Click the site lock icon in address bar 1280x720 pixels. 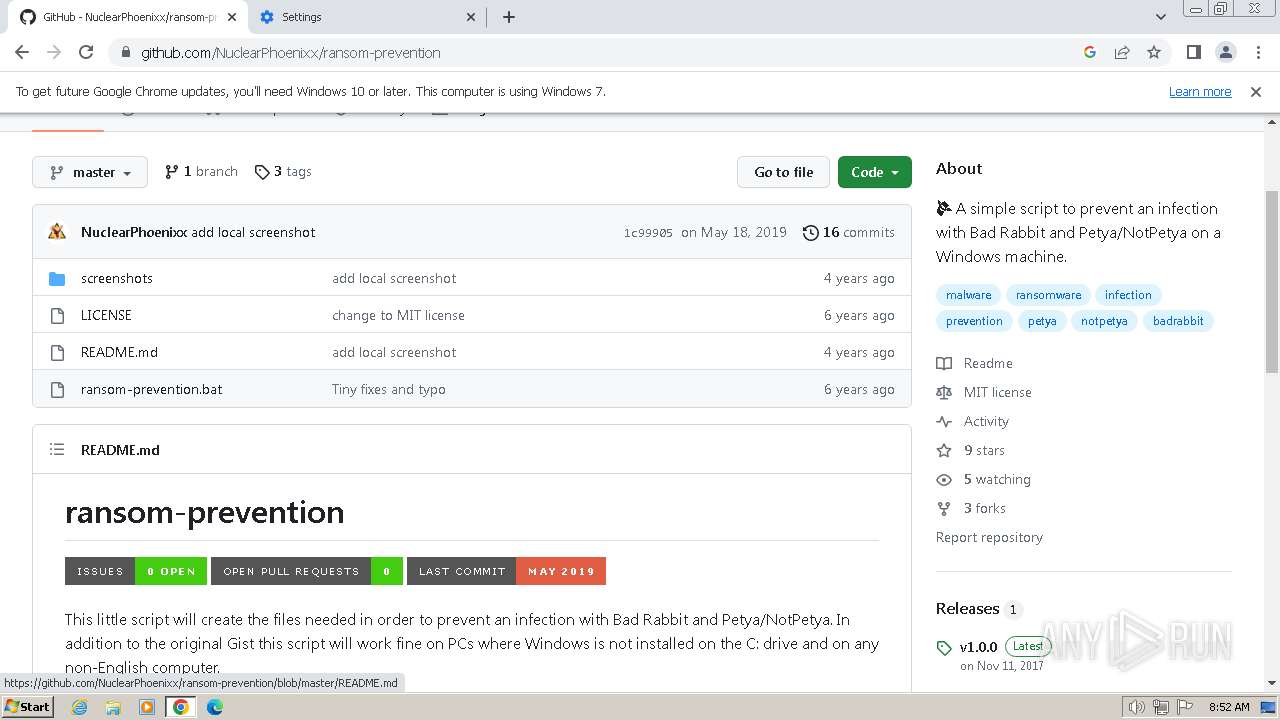[125, 53]
